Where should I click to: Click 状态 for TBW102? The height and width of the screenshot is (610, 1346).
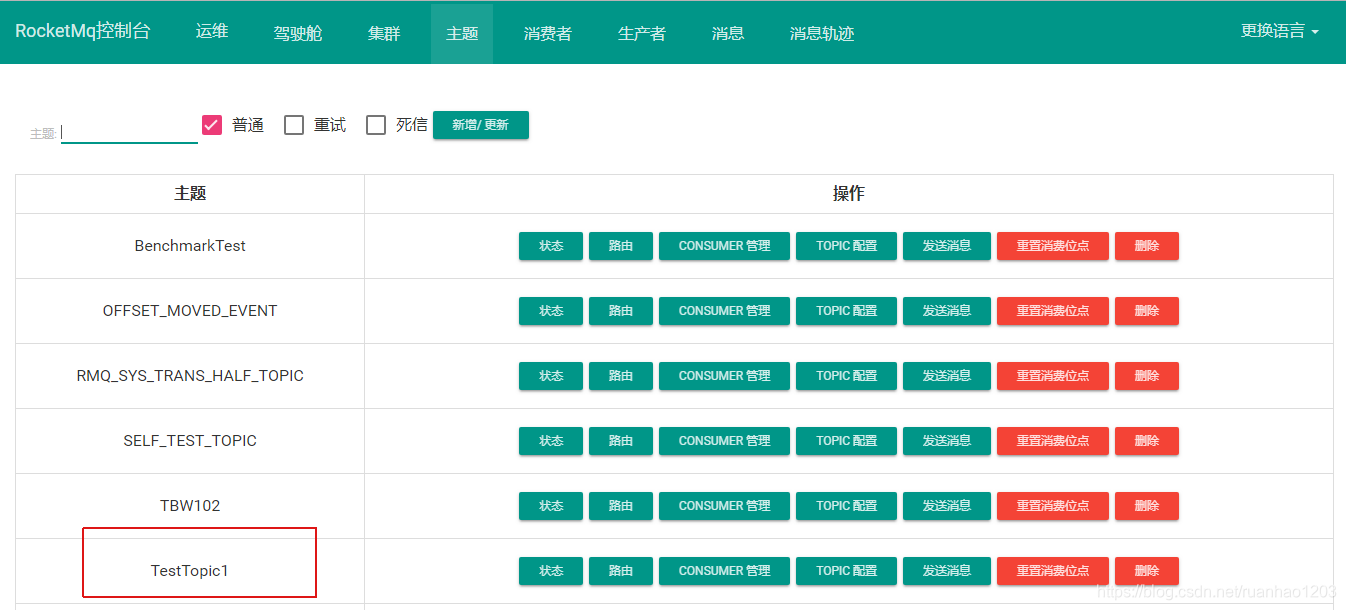click(x=551, y=506)
